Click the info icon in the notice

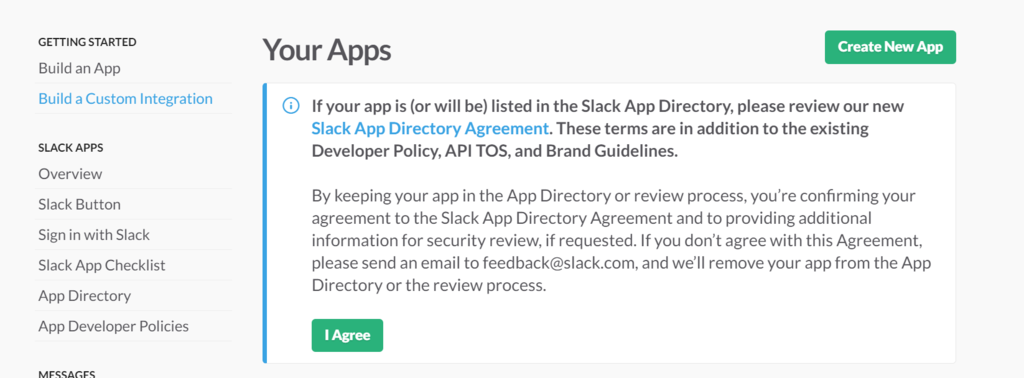(x=291, y=106)
